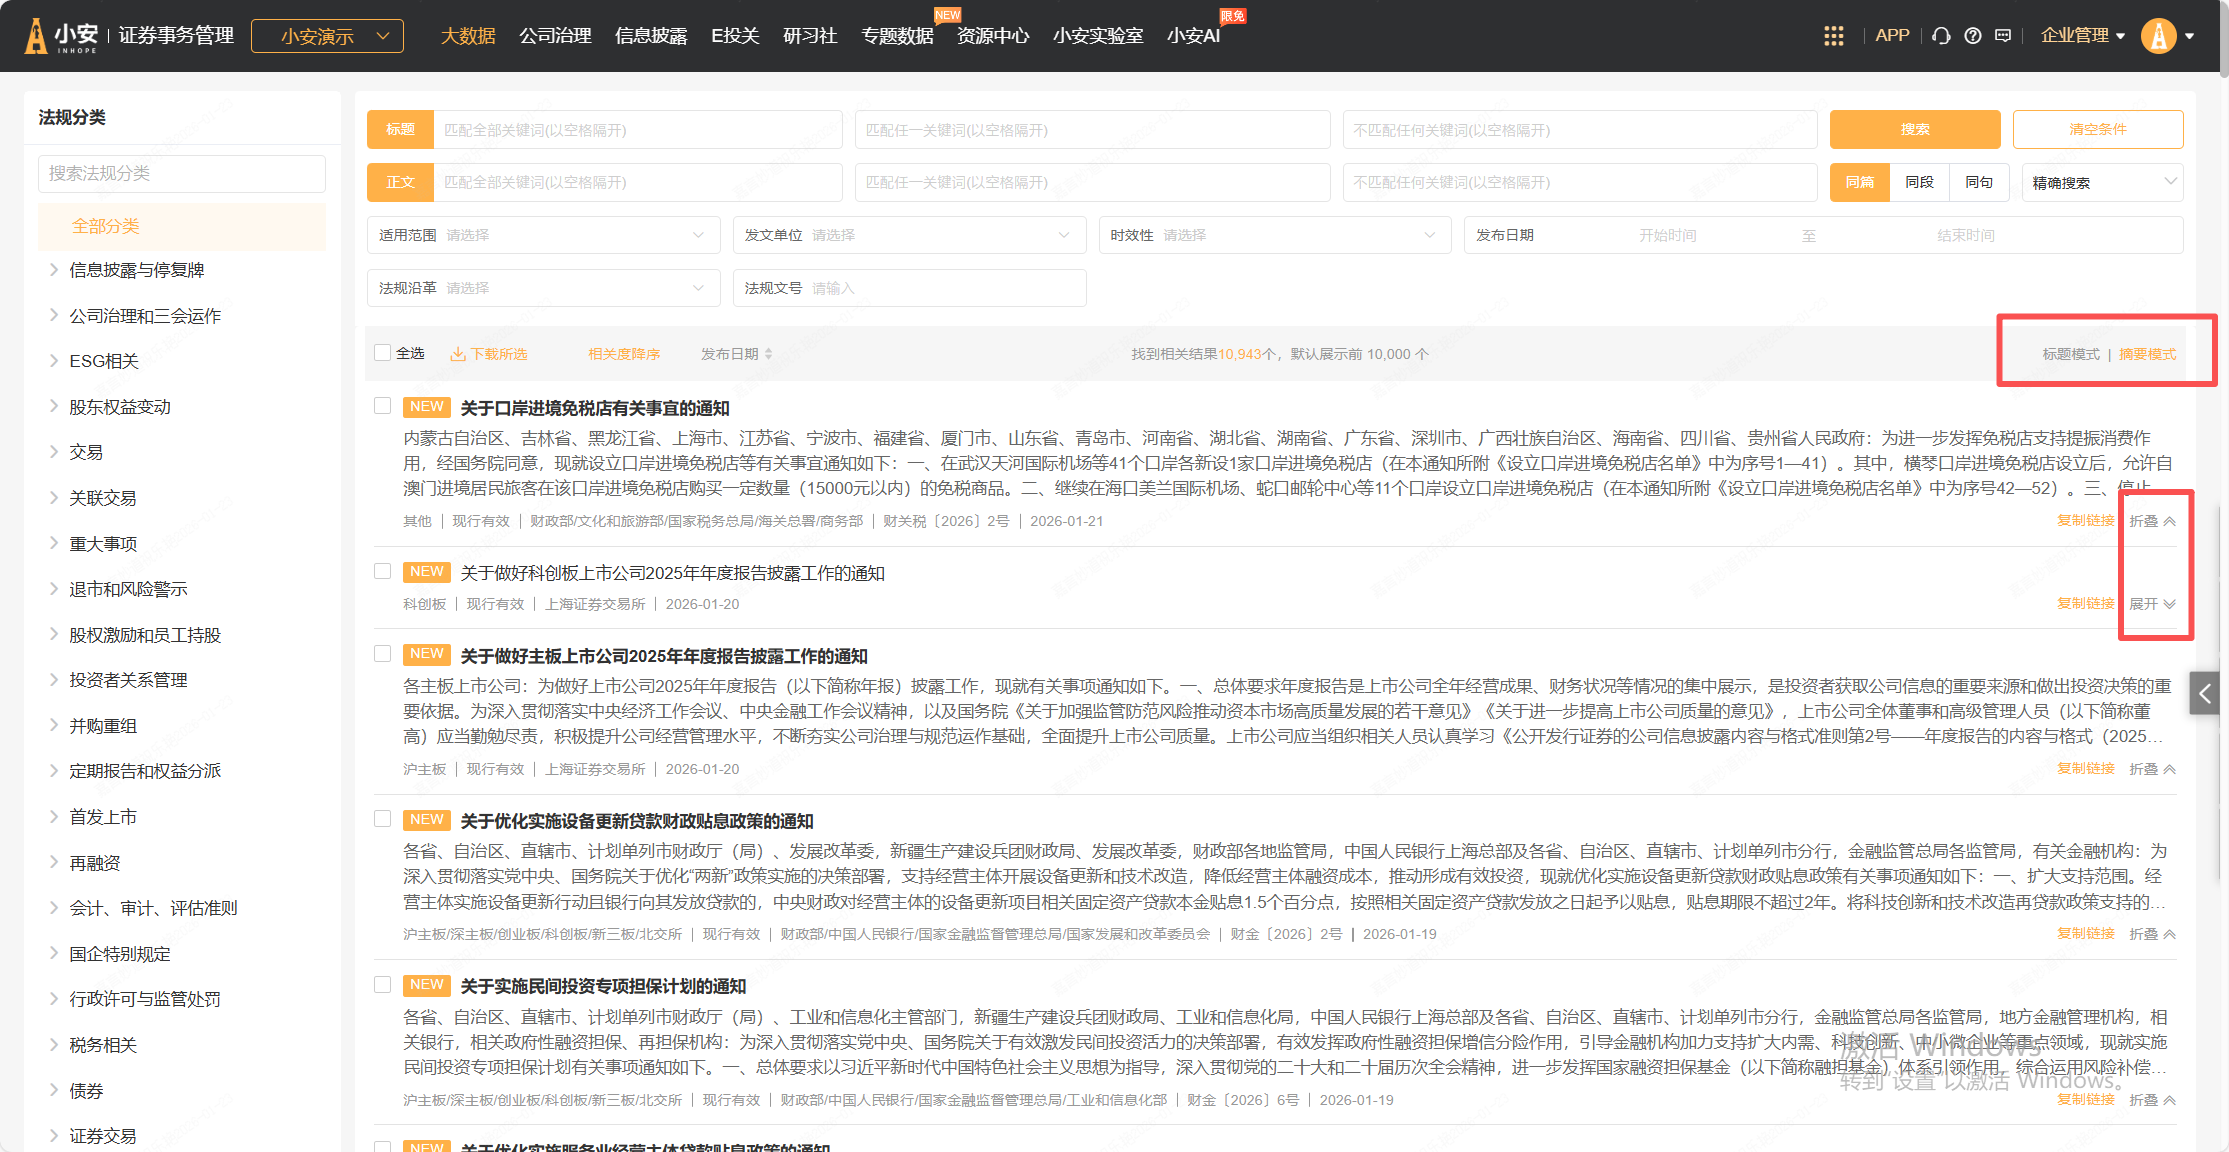Screen dimensions: 2229x1152
Task: Switch to the 公司治理 menu
Action: pyautogui.click(x=555, y=36)
